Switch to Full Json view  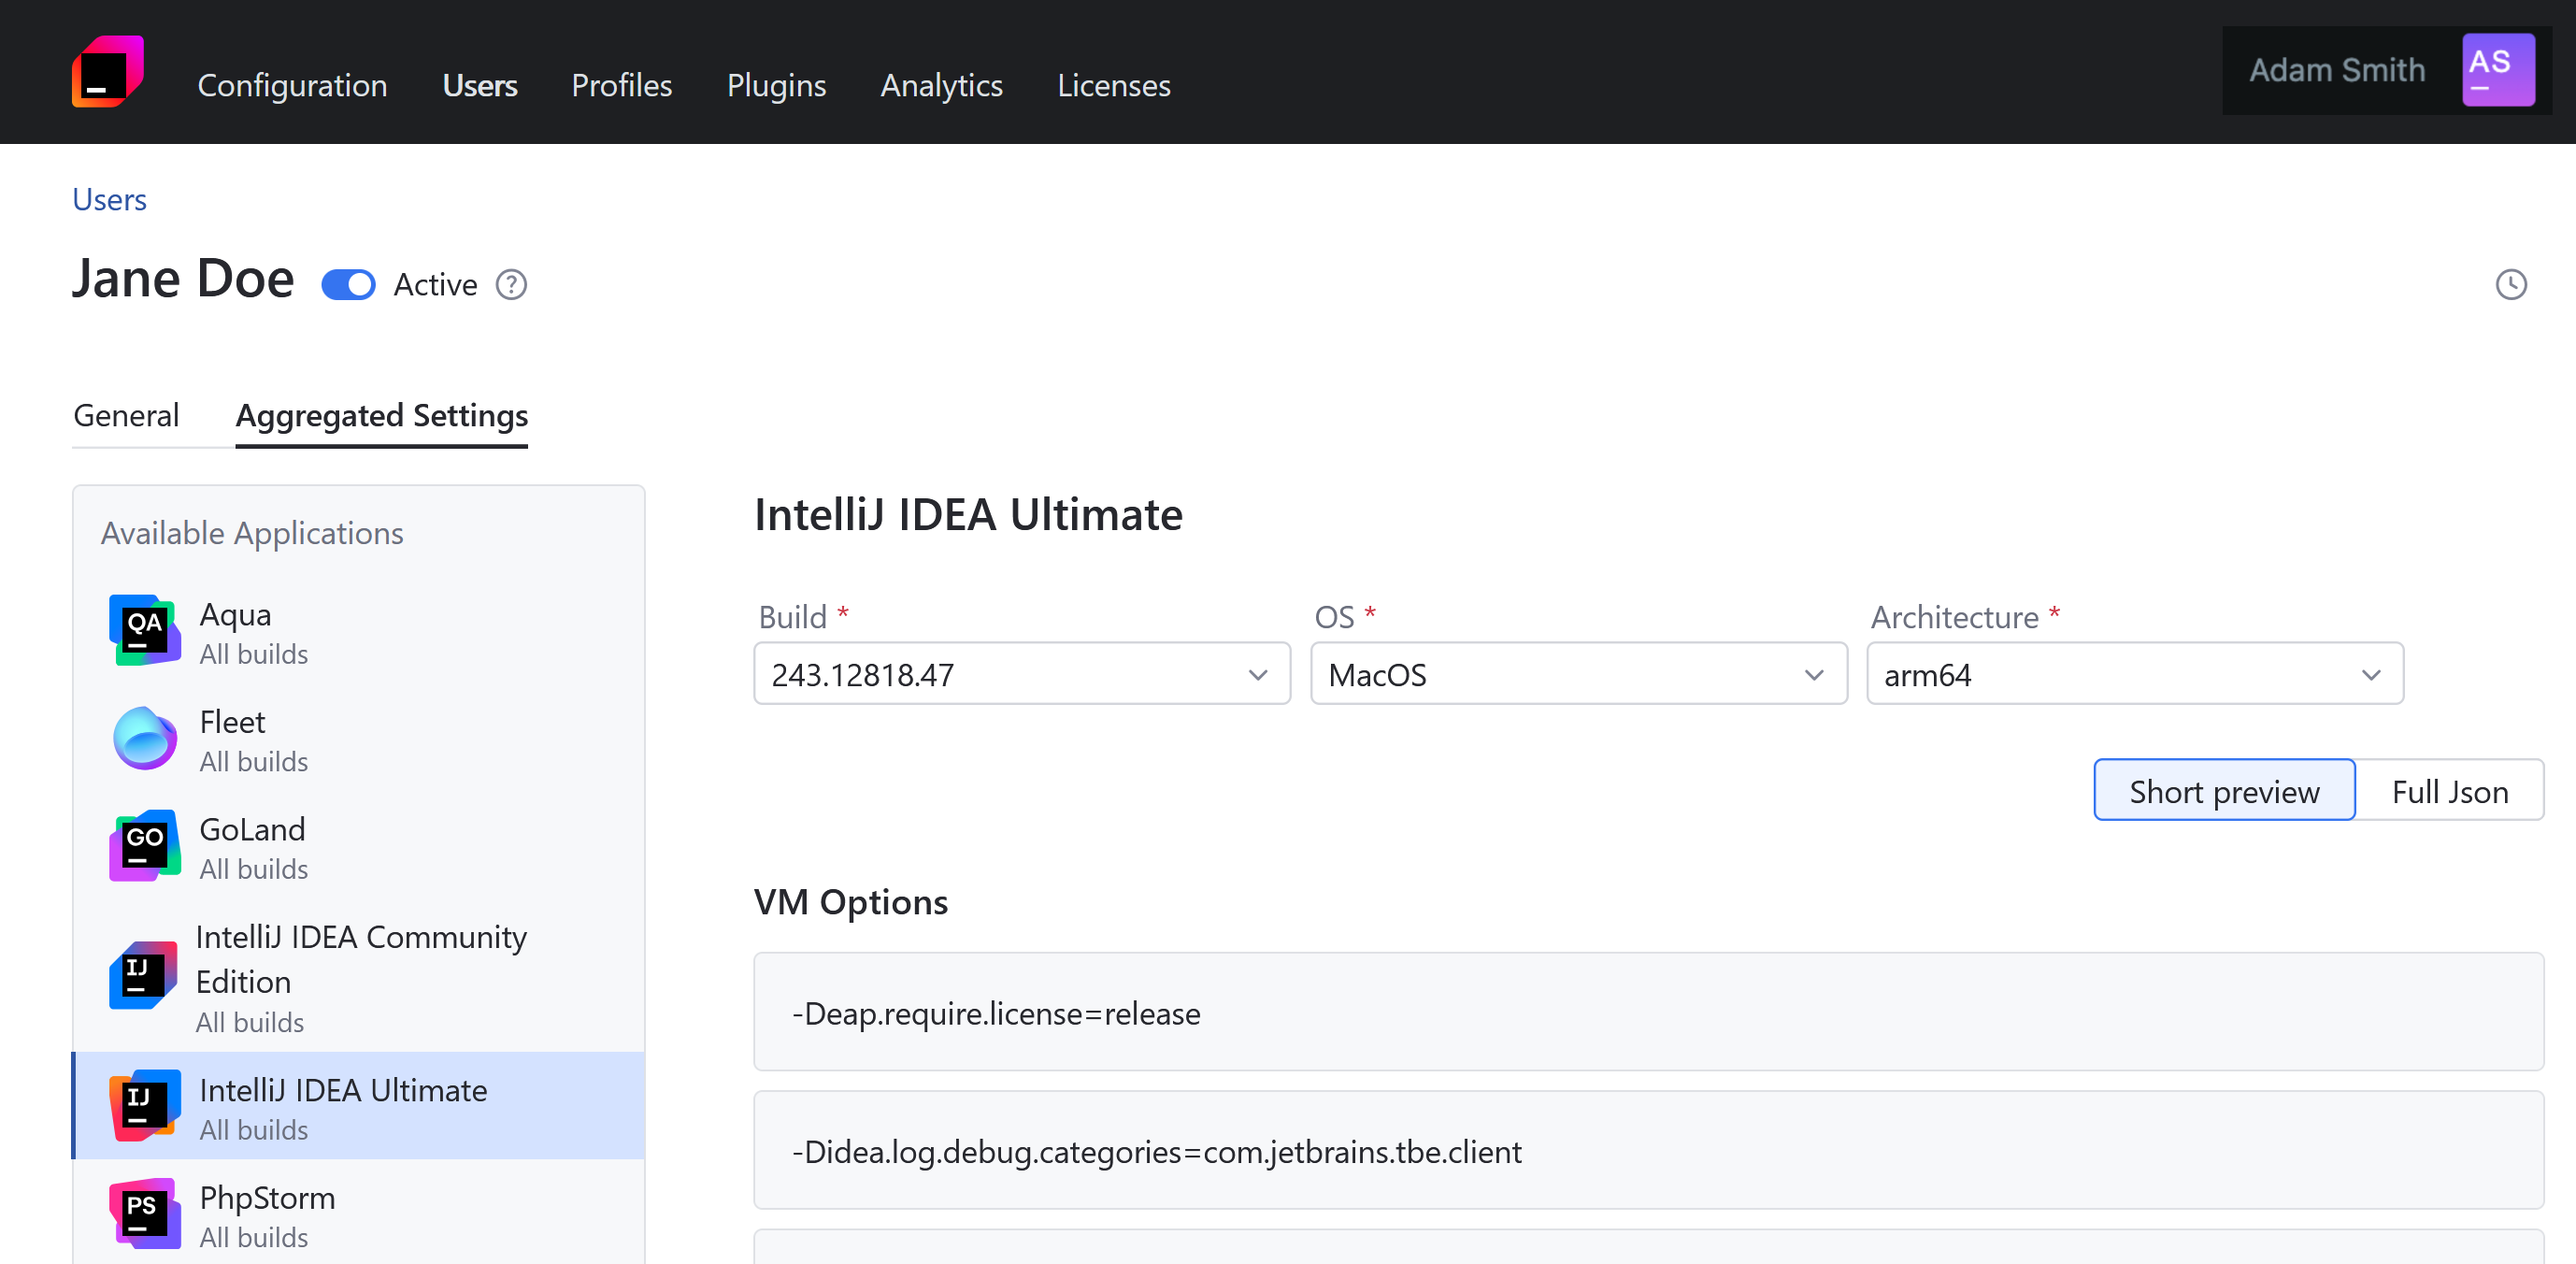point(2449,791)
